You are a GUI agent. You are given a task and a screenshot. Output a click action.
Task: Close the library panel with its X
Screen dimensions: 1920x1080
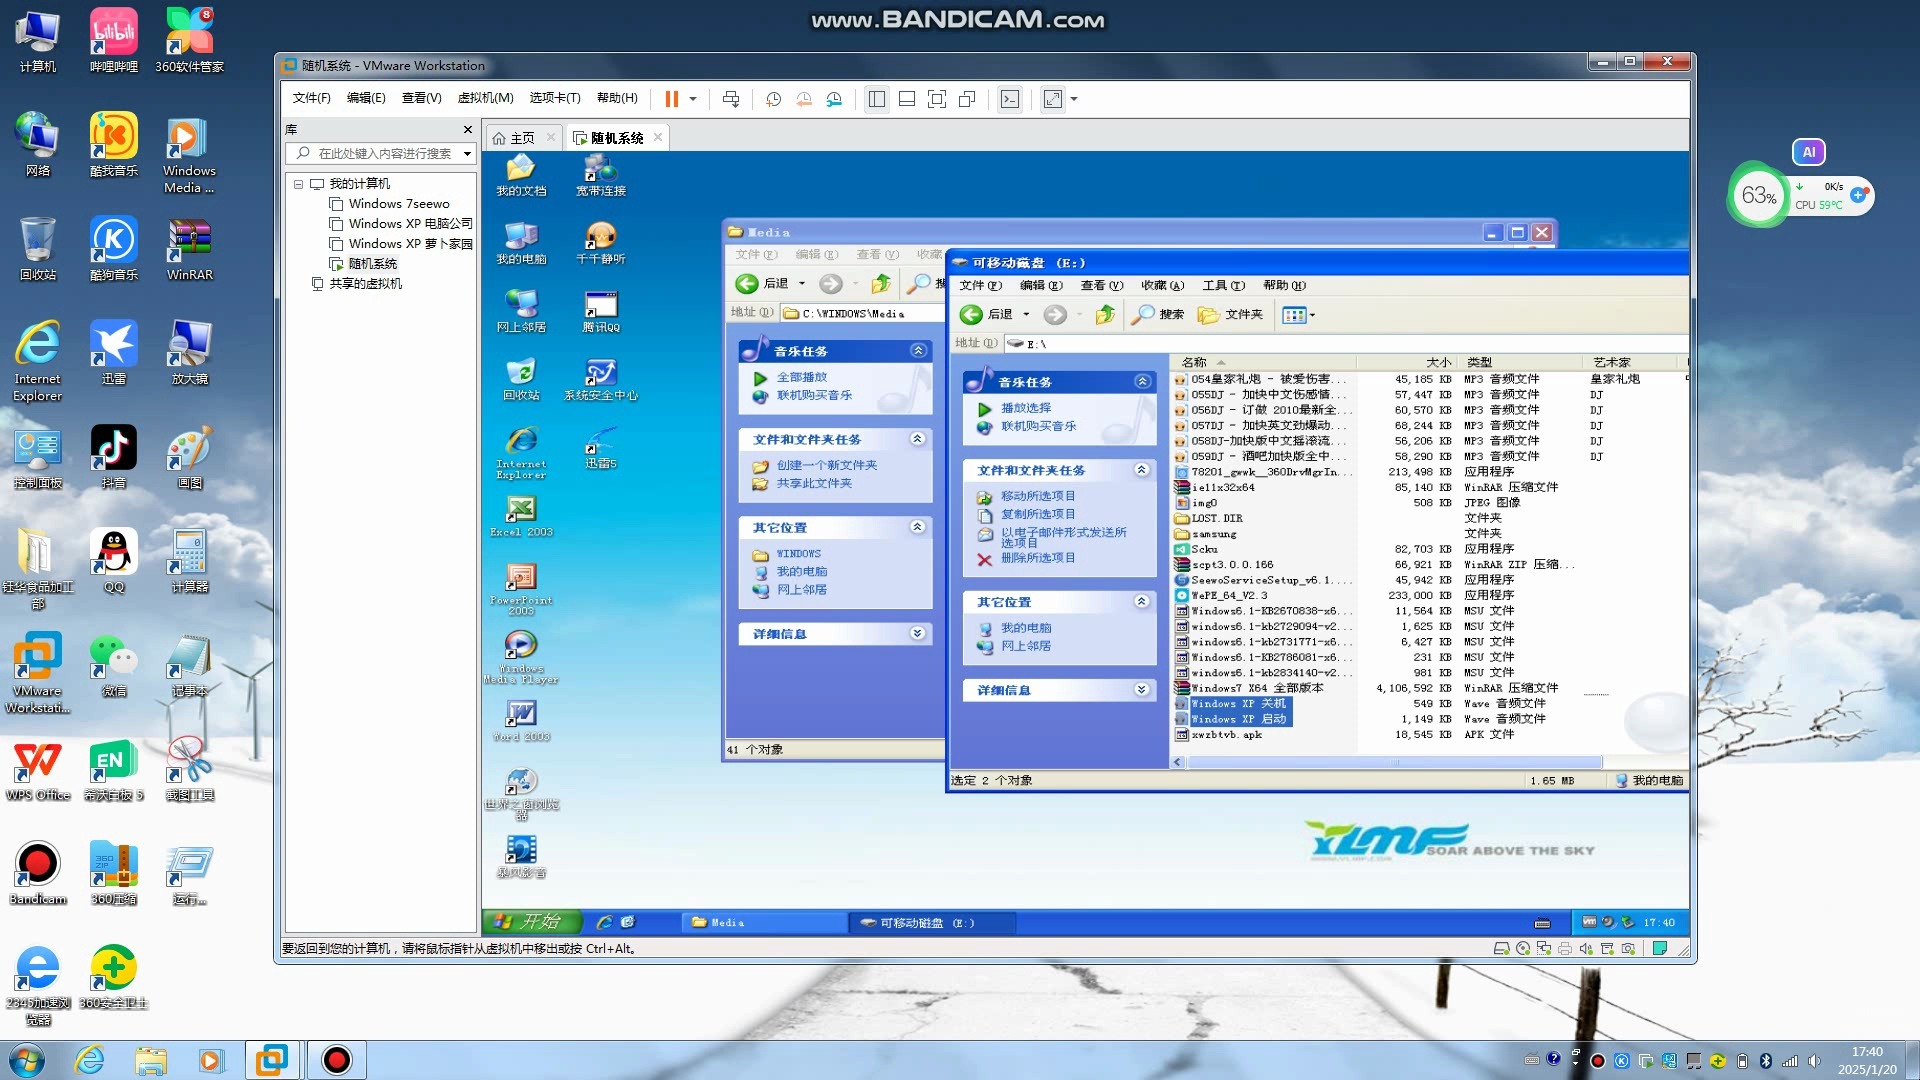467,129
